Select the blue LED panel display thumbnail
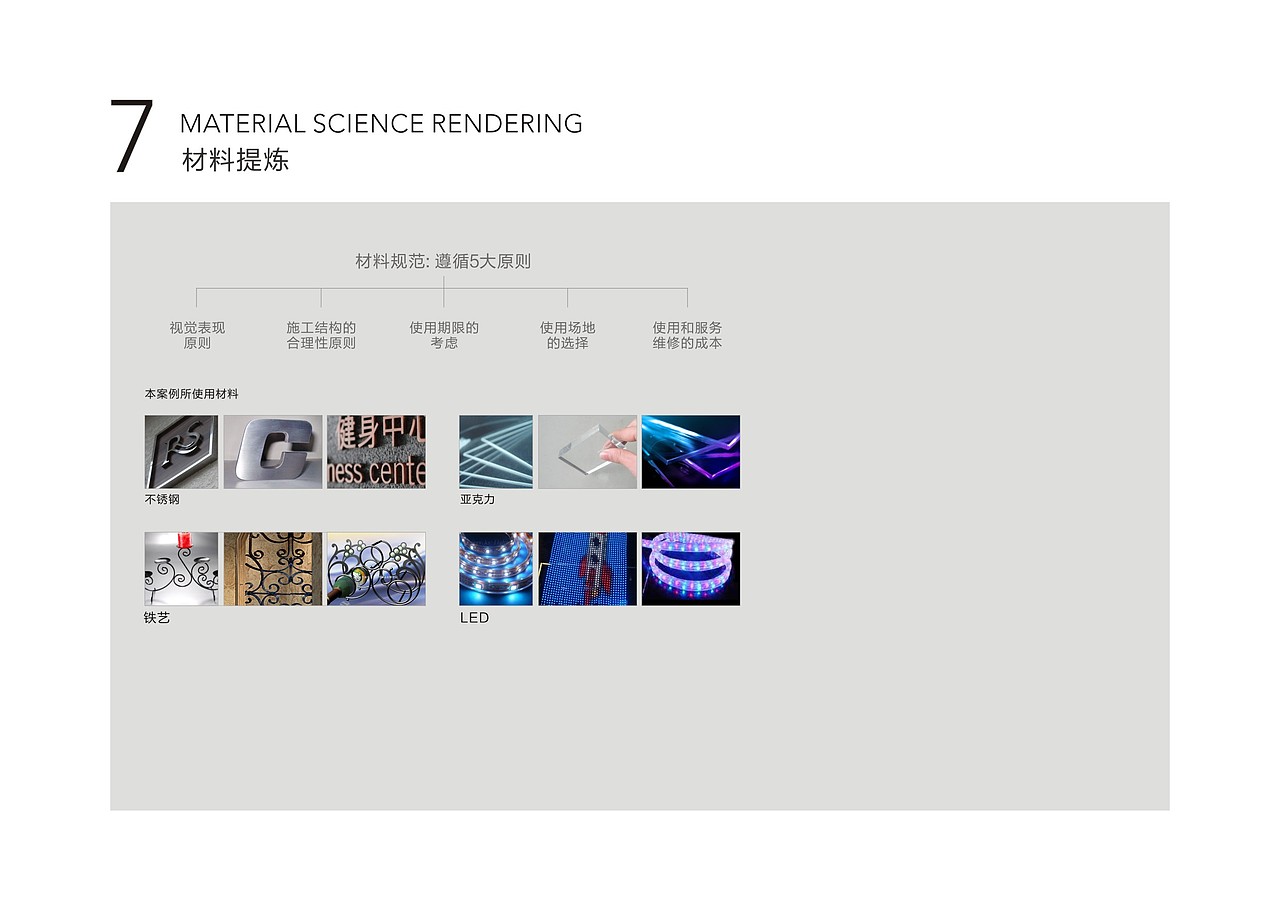Screen dimensions: 1280x905 click(x=588, y=569)
